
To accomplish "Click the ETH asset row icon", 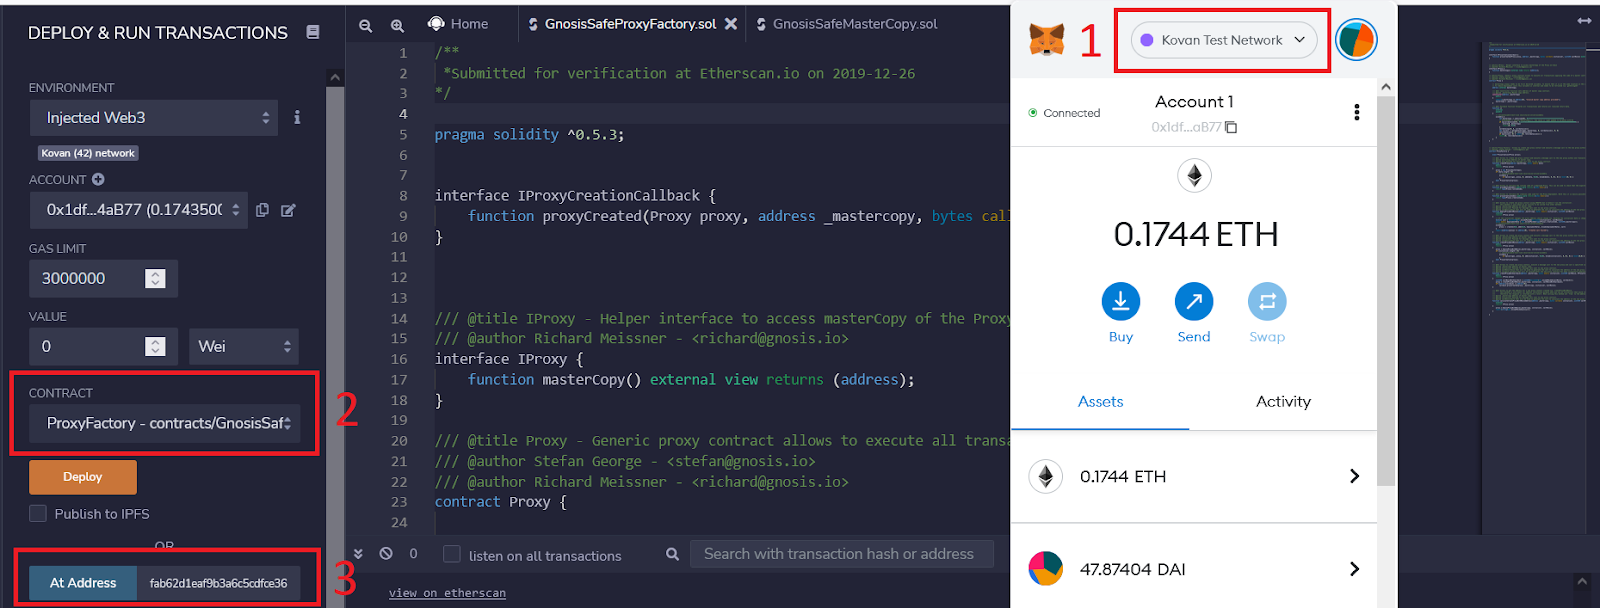I will [x=1046, y=476].
